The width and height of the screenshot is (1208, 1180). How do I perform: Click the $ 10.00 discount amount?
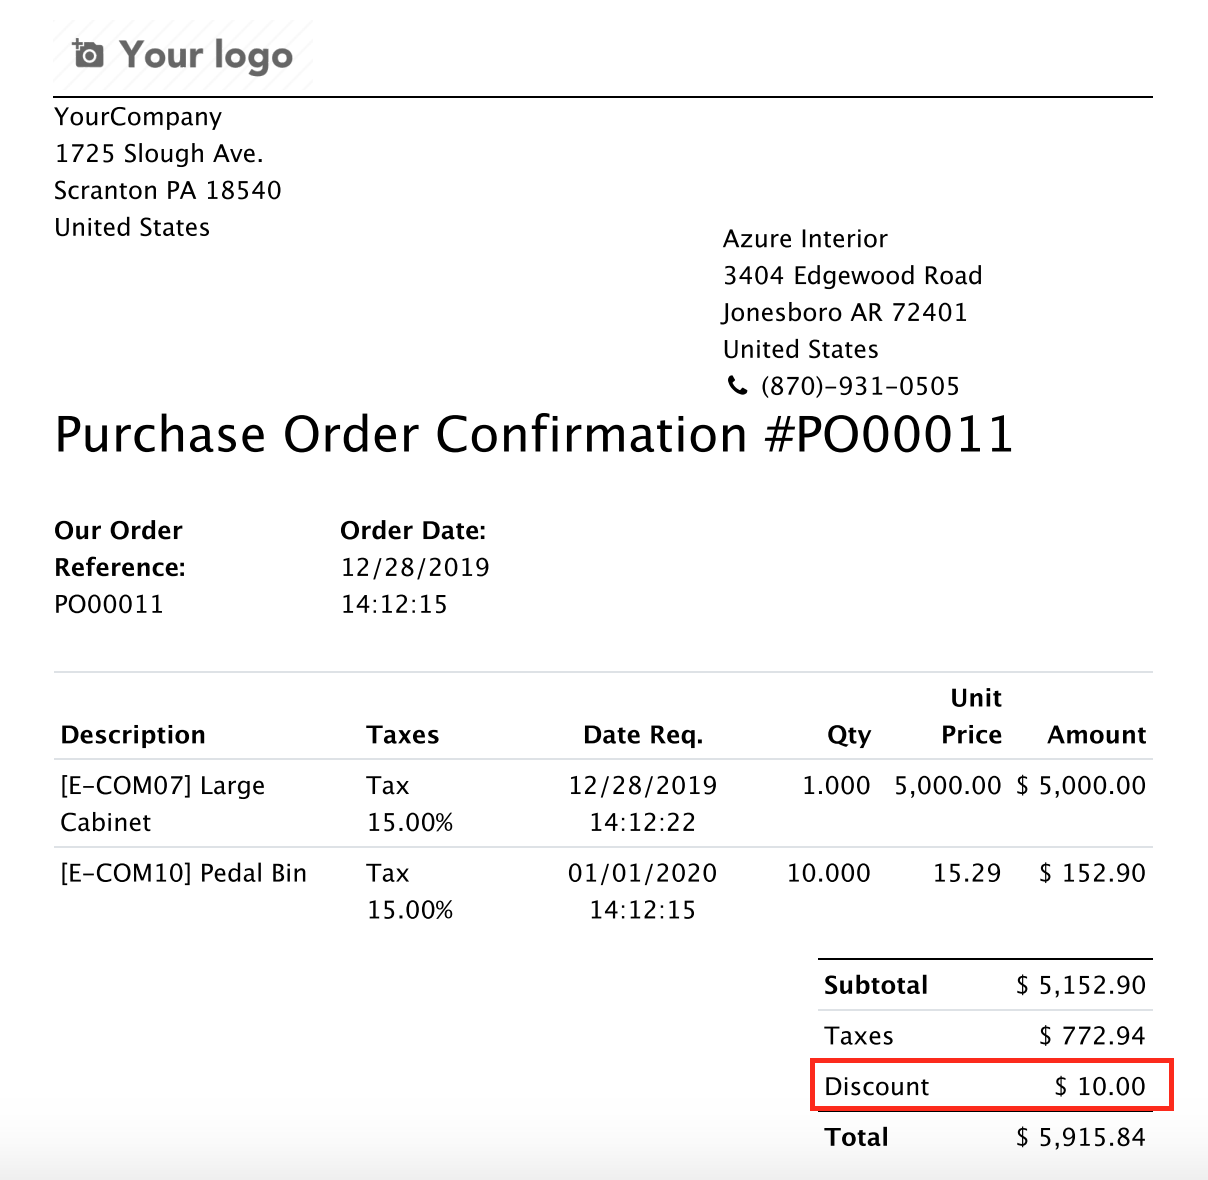[x=1100, y=1086]
